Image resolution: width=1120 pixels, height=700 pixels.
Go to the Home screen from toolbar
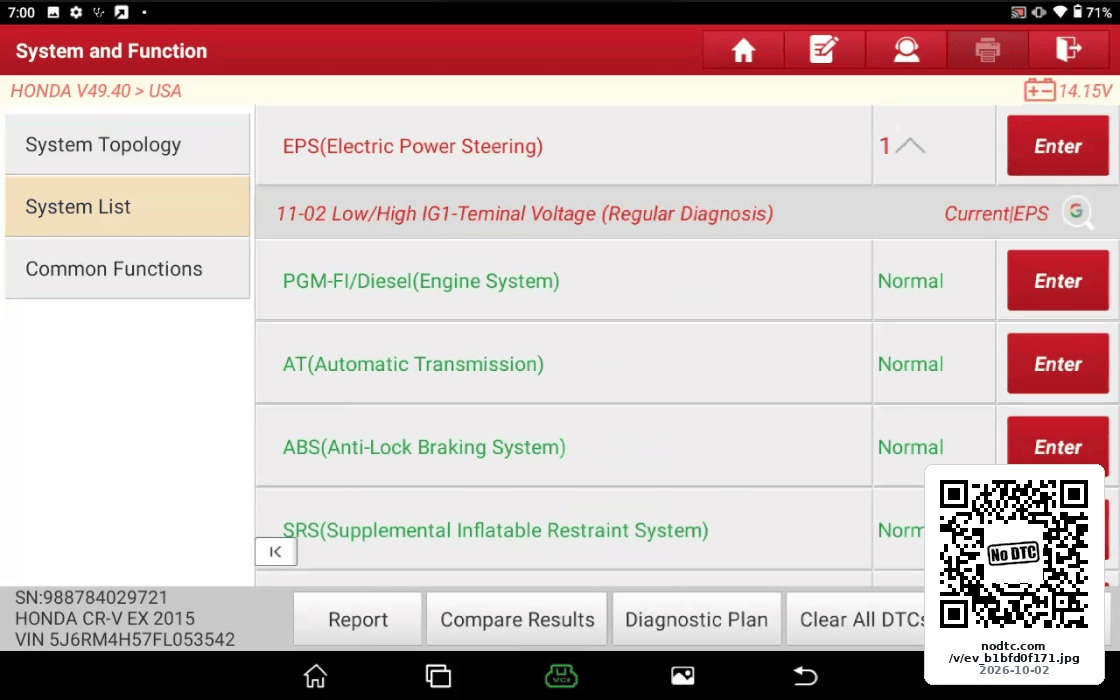coord(743,50)
